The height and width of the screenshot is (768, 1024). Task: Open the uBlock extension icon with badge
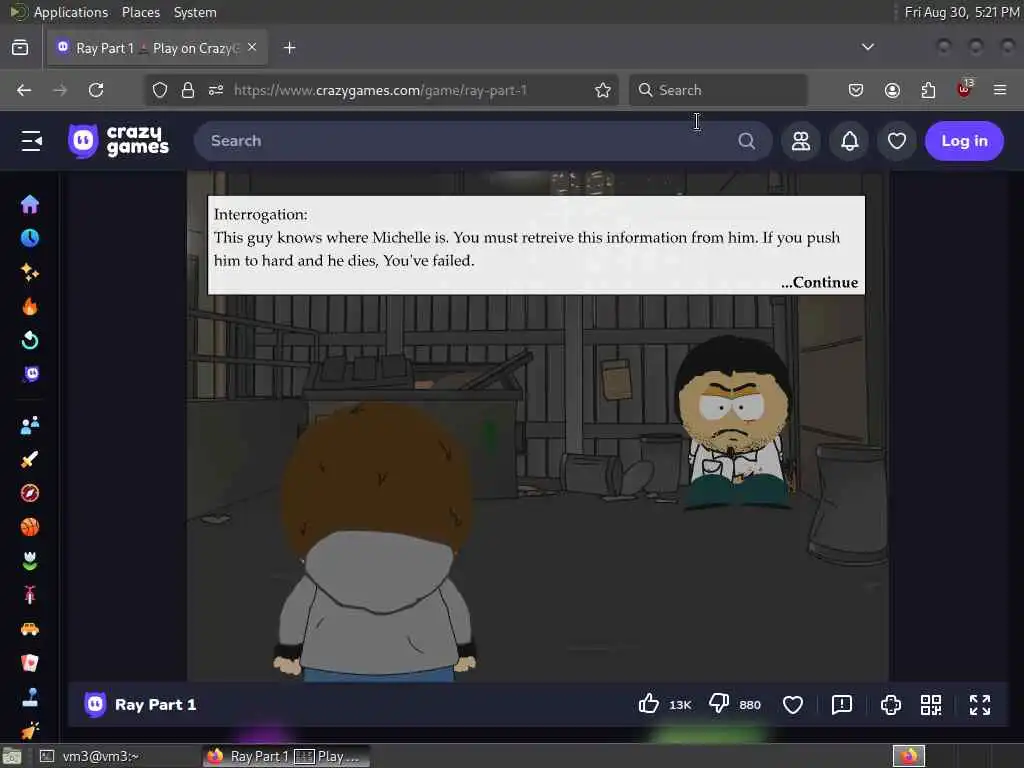coord(965,89)
